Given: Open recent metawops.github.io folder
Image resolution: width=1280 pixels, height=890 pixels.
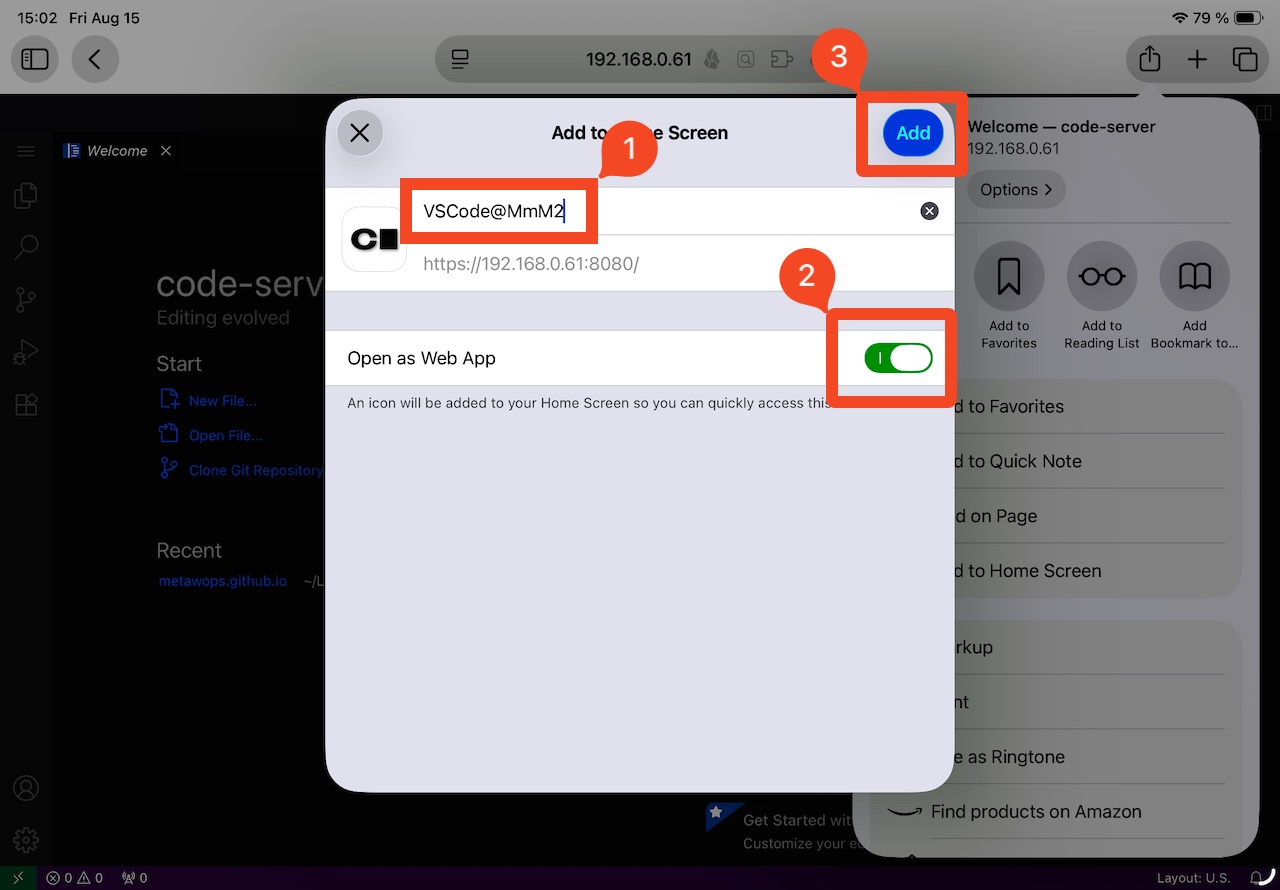Looking at the screenshot, I should point(223,581).
